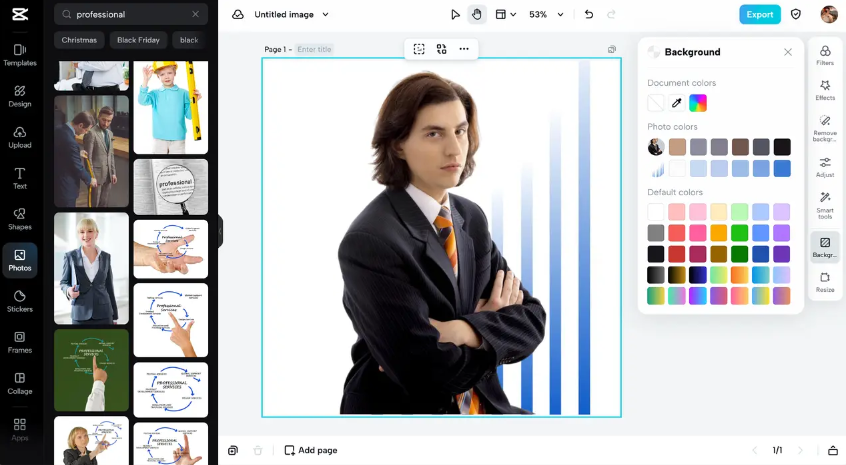Screen dimensions: 846x465
Task: Click the replace icon above canvas
Action: pos(441,49)
